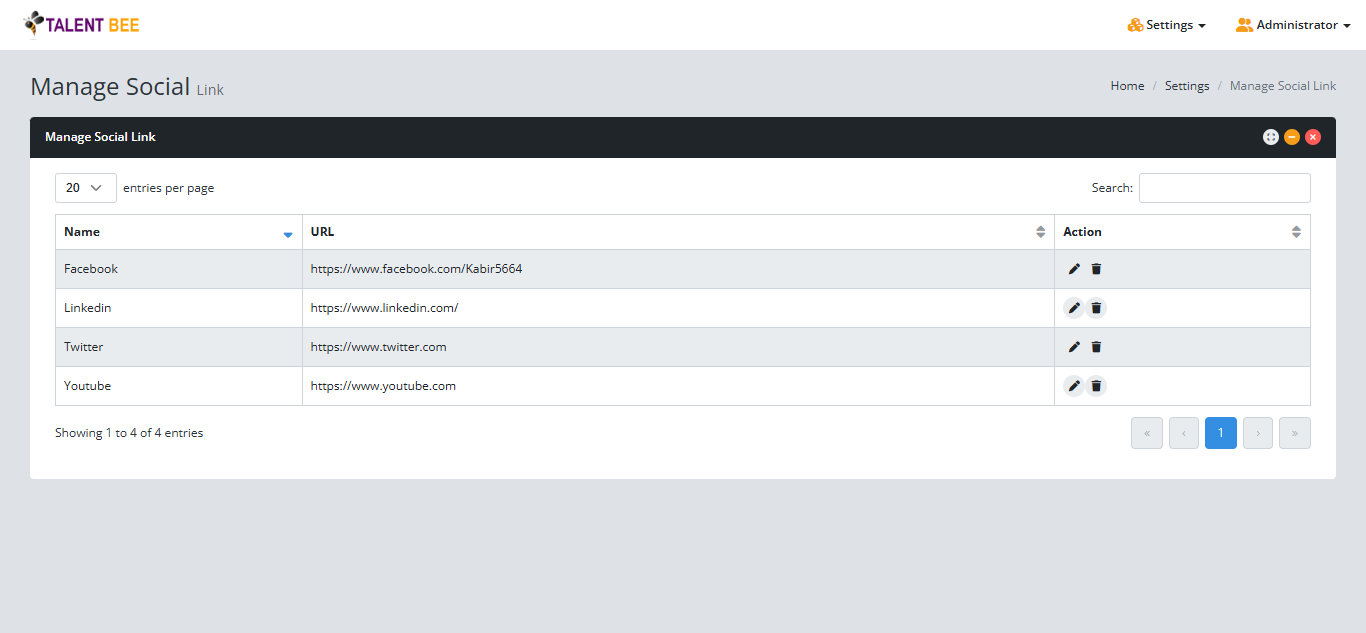Expand the Administrator account menu
Viewport: 1366px width, 633px height.
[1292, 24]
